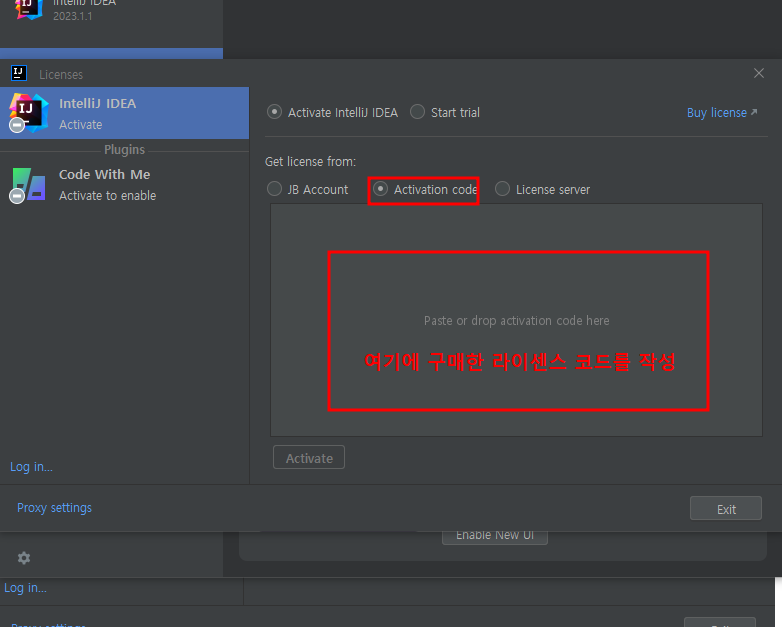The image size is (782, 627).
Task: Click the Code With Me plugin icon
Action: [x=28, y=185]
